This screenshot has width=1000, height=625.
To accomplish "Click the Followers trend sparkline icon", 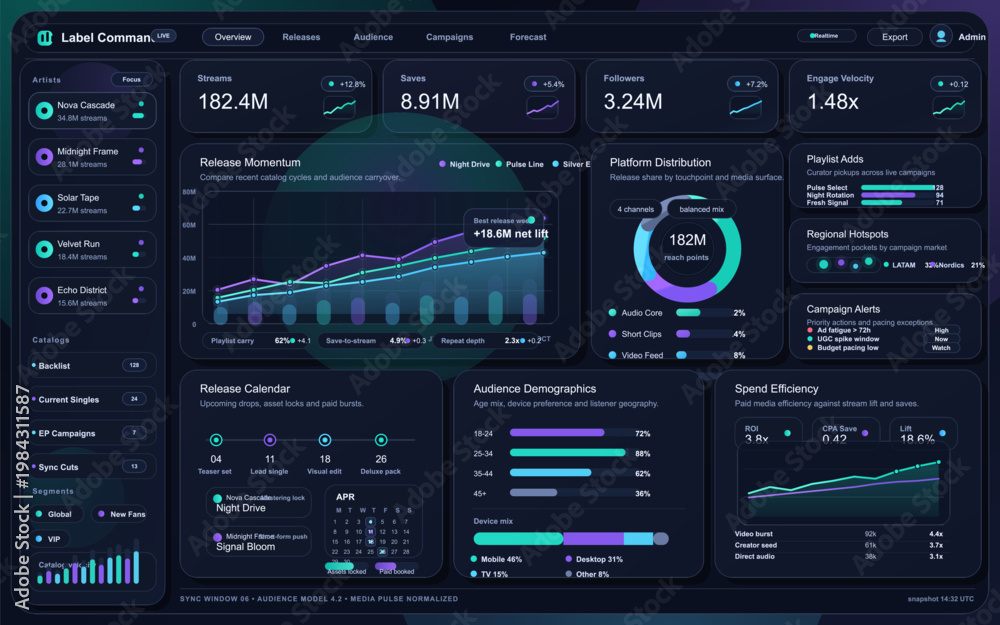I will point(746,107).
